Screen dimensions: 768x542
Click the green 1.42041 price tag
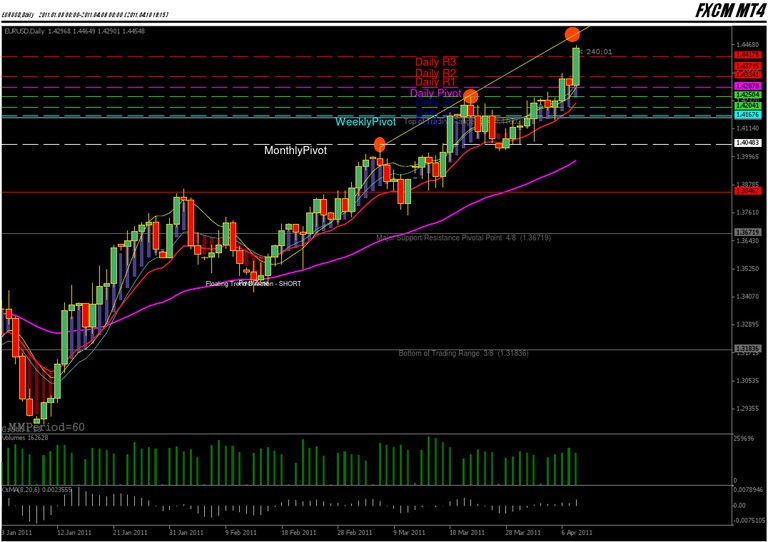pos(747,105)
